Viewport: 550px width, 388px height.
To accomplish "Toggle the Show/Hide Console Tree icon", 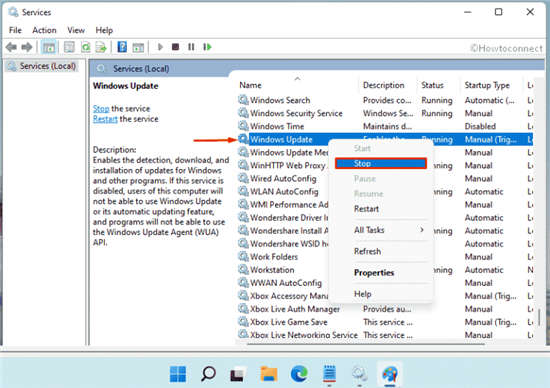I will tap(49, 47).
